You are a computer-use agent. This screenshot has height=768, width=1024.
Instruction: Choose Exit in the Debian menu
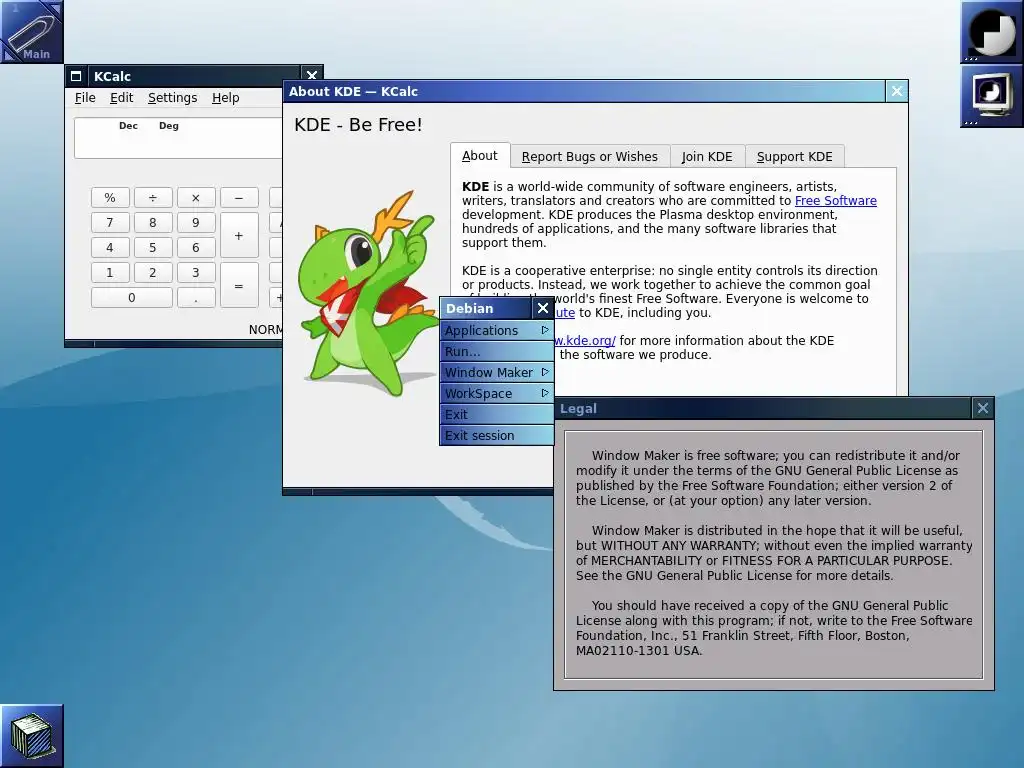(x=497, y=414)
